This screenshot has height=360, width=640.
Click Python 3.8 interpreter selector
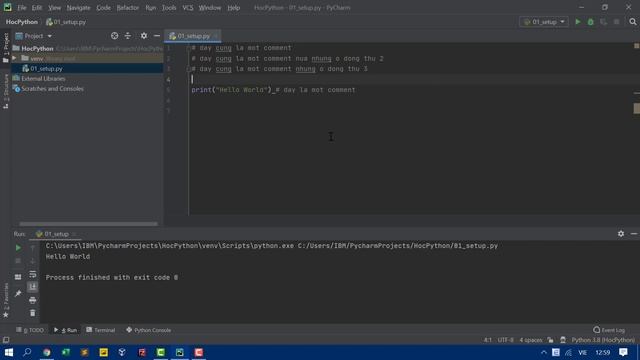coord(603,340)
